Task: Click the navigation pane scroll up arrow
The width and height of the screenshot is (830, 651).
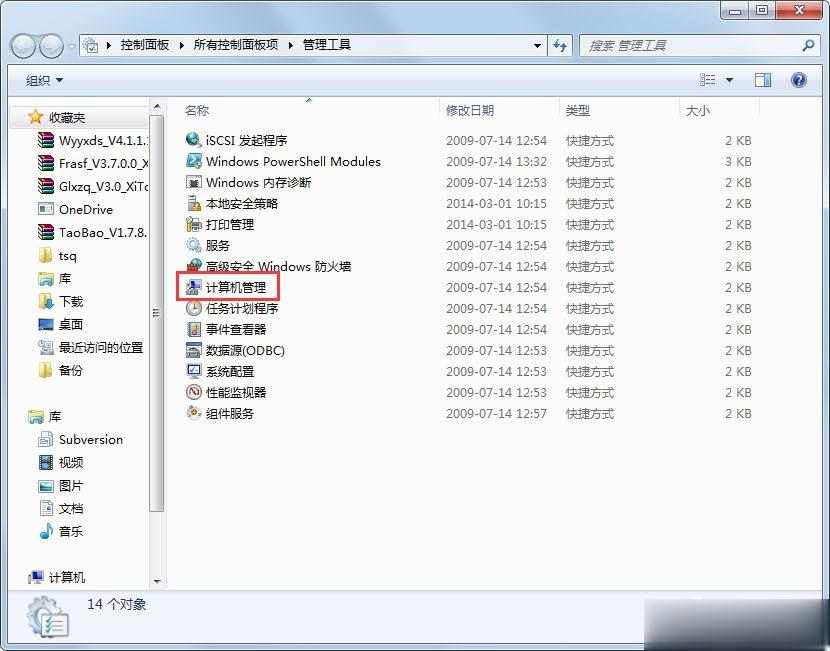Action: tap(157, 106)
